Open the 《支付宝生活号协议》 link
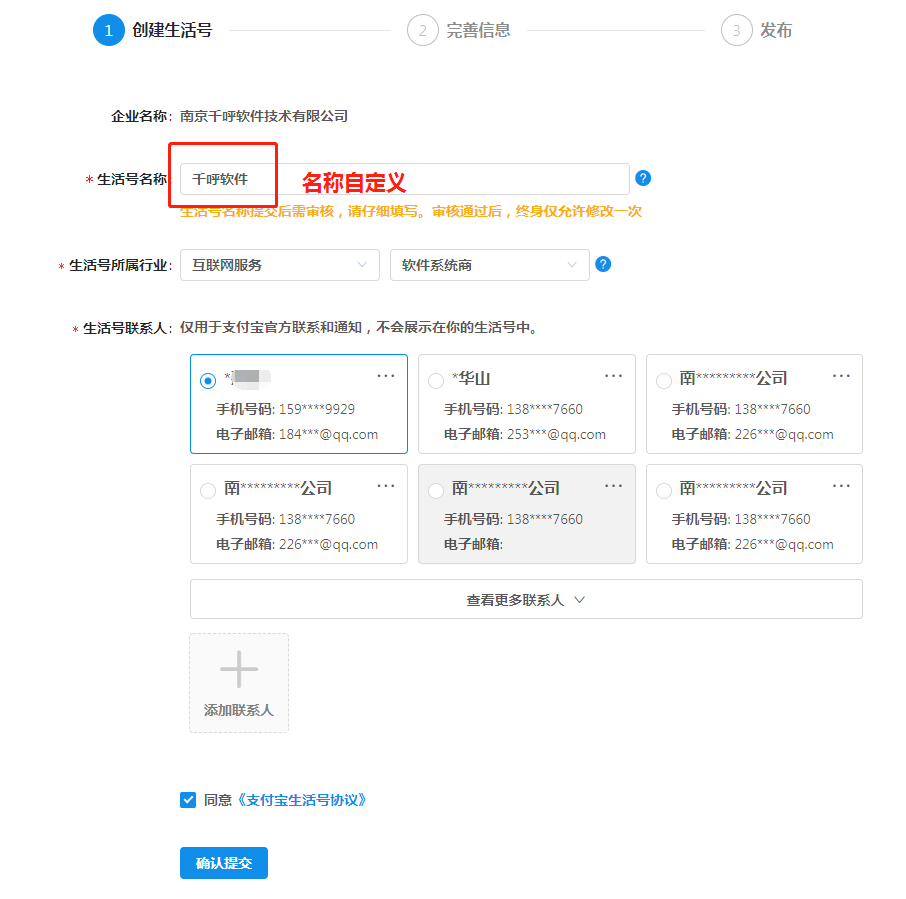906x899 pixels. coord(302,800)
